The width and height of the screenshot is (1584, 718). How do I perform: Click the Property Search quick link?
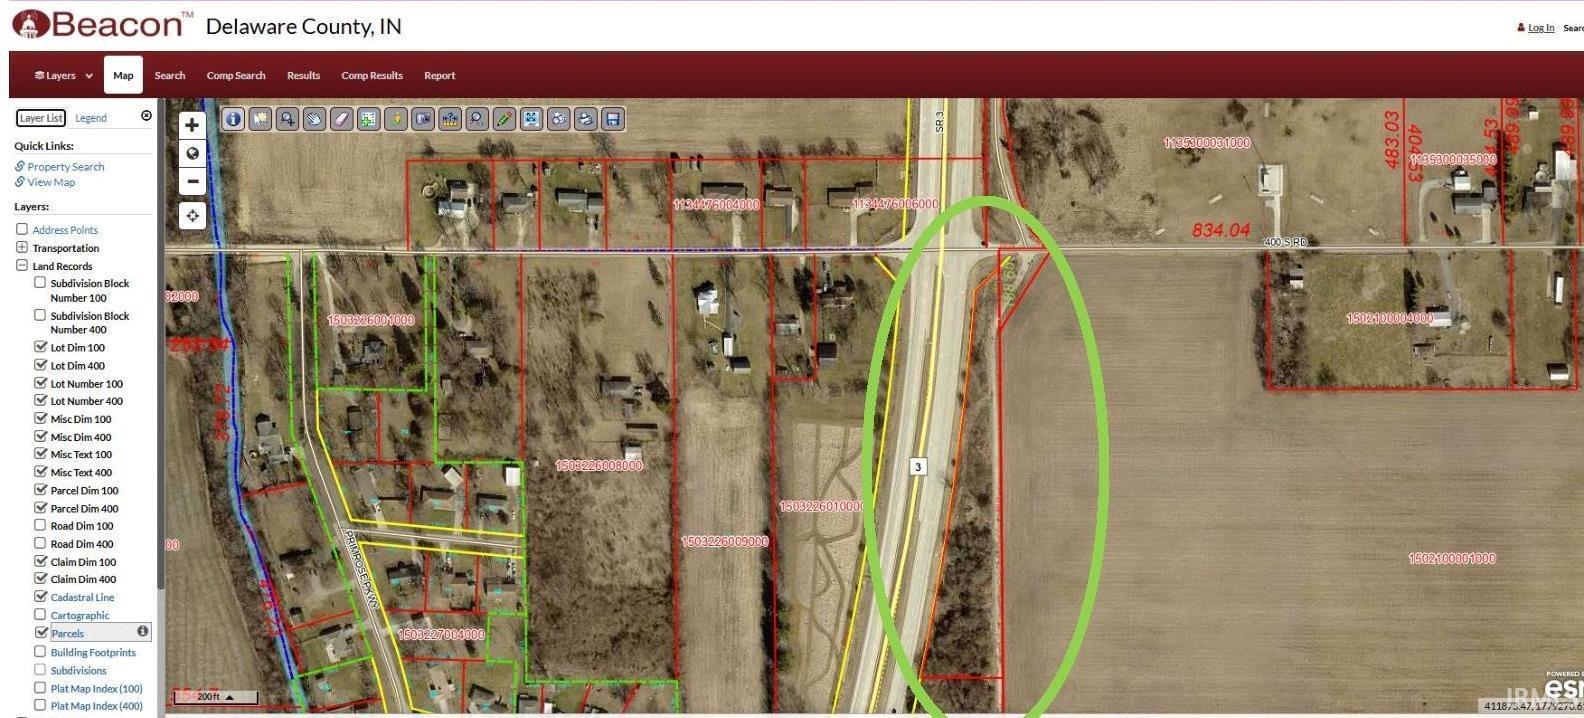tap(66, 167)
